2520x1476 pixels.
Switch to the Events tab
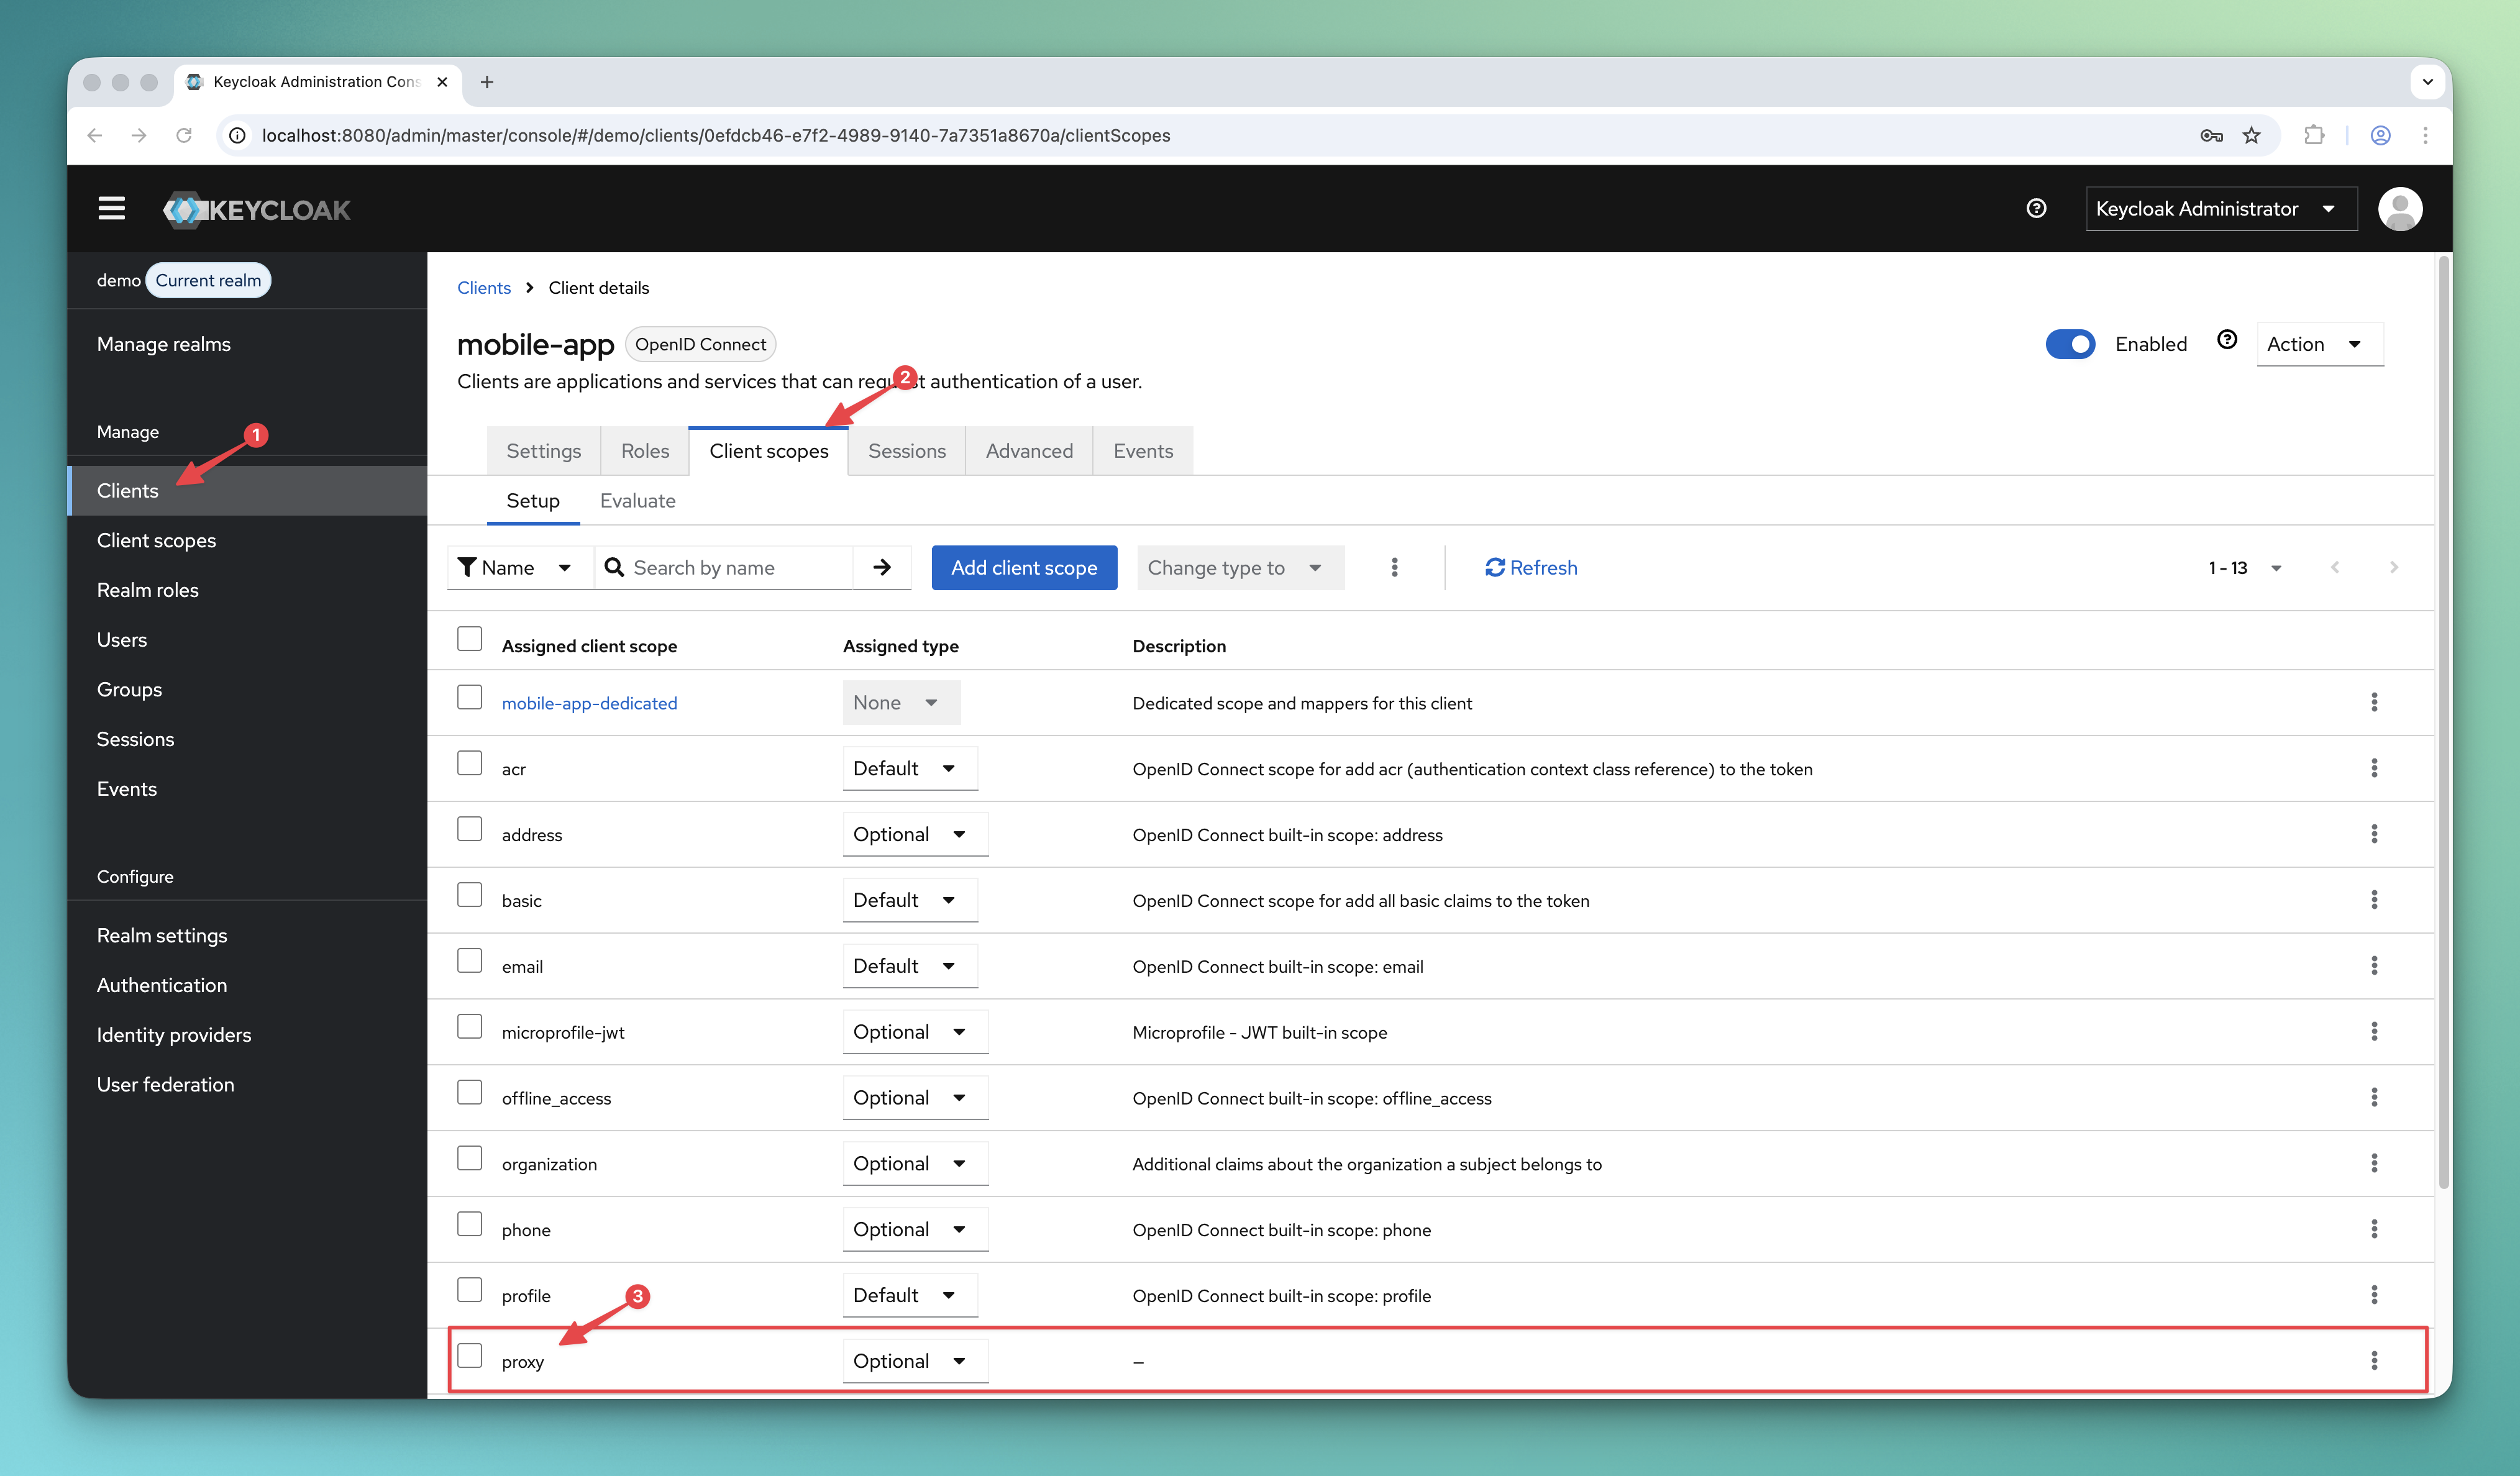click(x=1143, y=450)
